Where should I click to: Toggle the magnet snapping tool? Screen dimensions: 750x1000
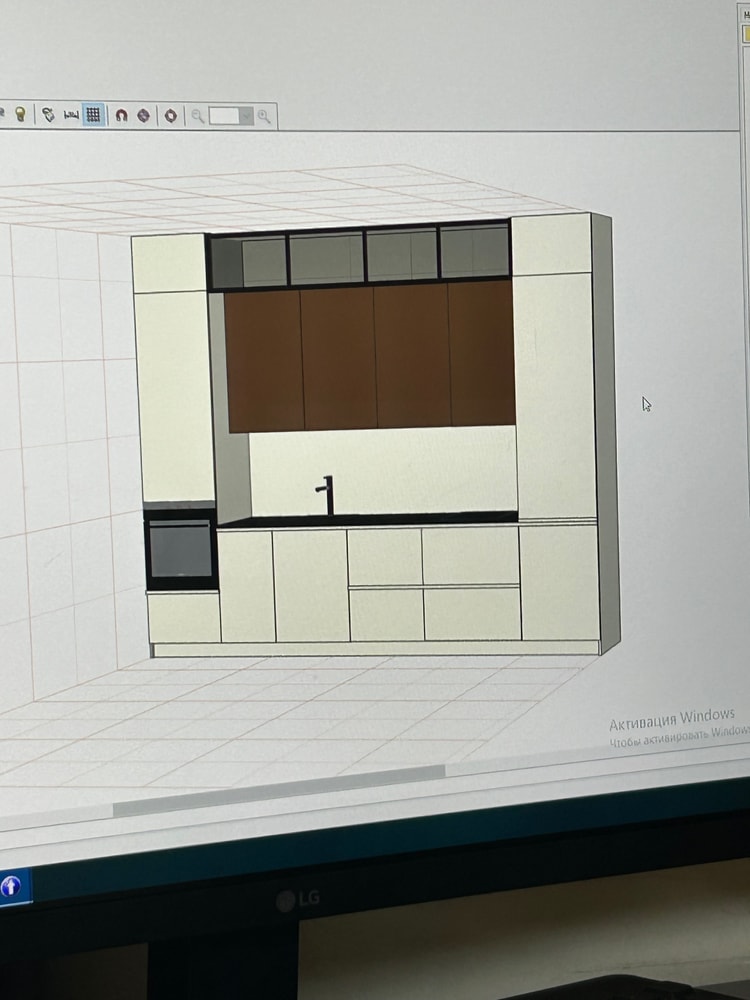121,116
